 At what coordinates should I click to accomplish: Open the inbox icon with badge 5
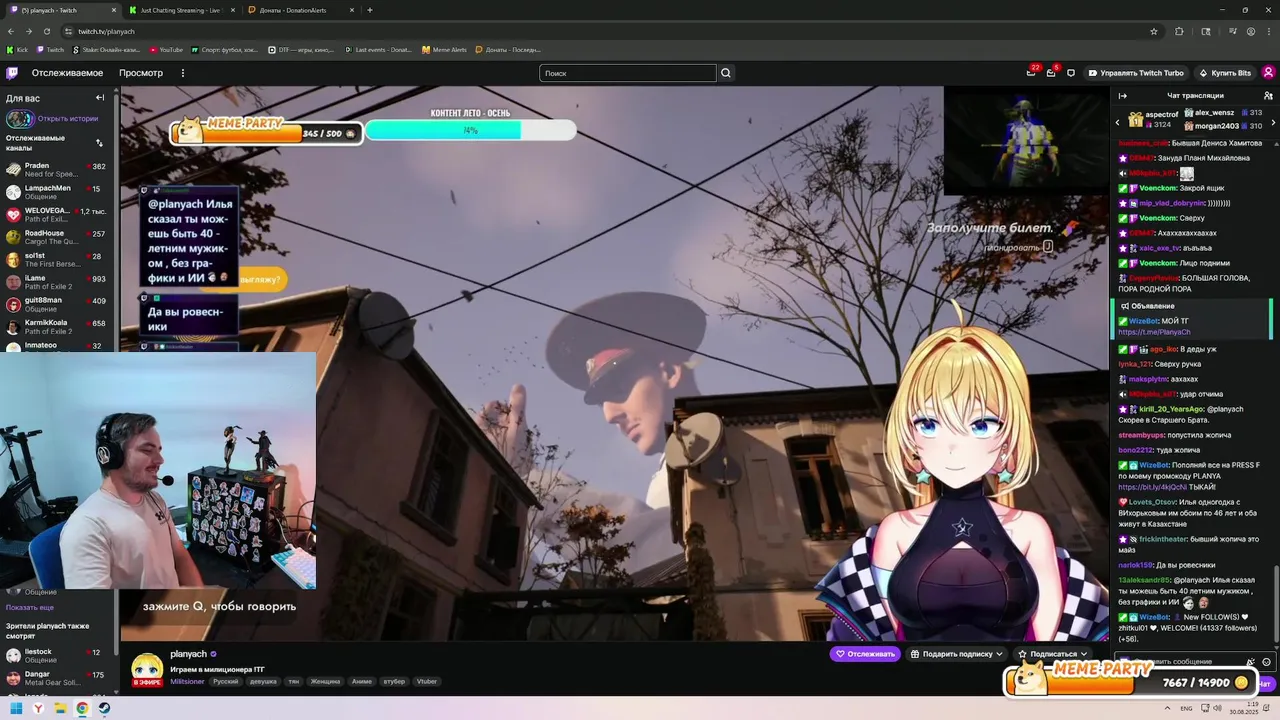(x=1051, y=73)
